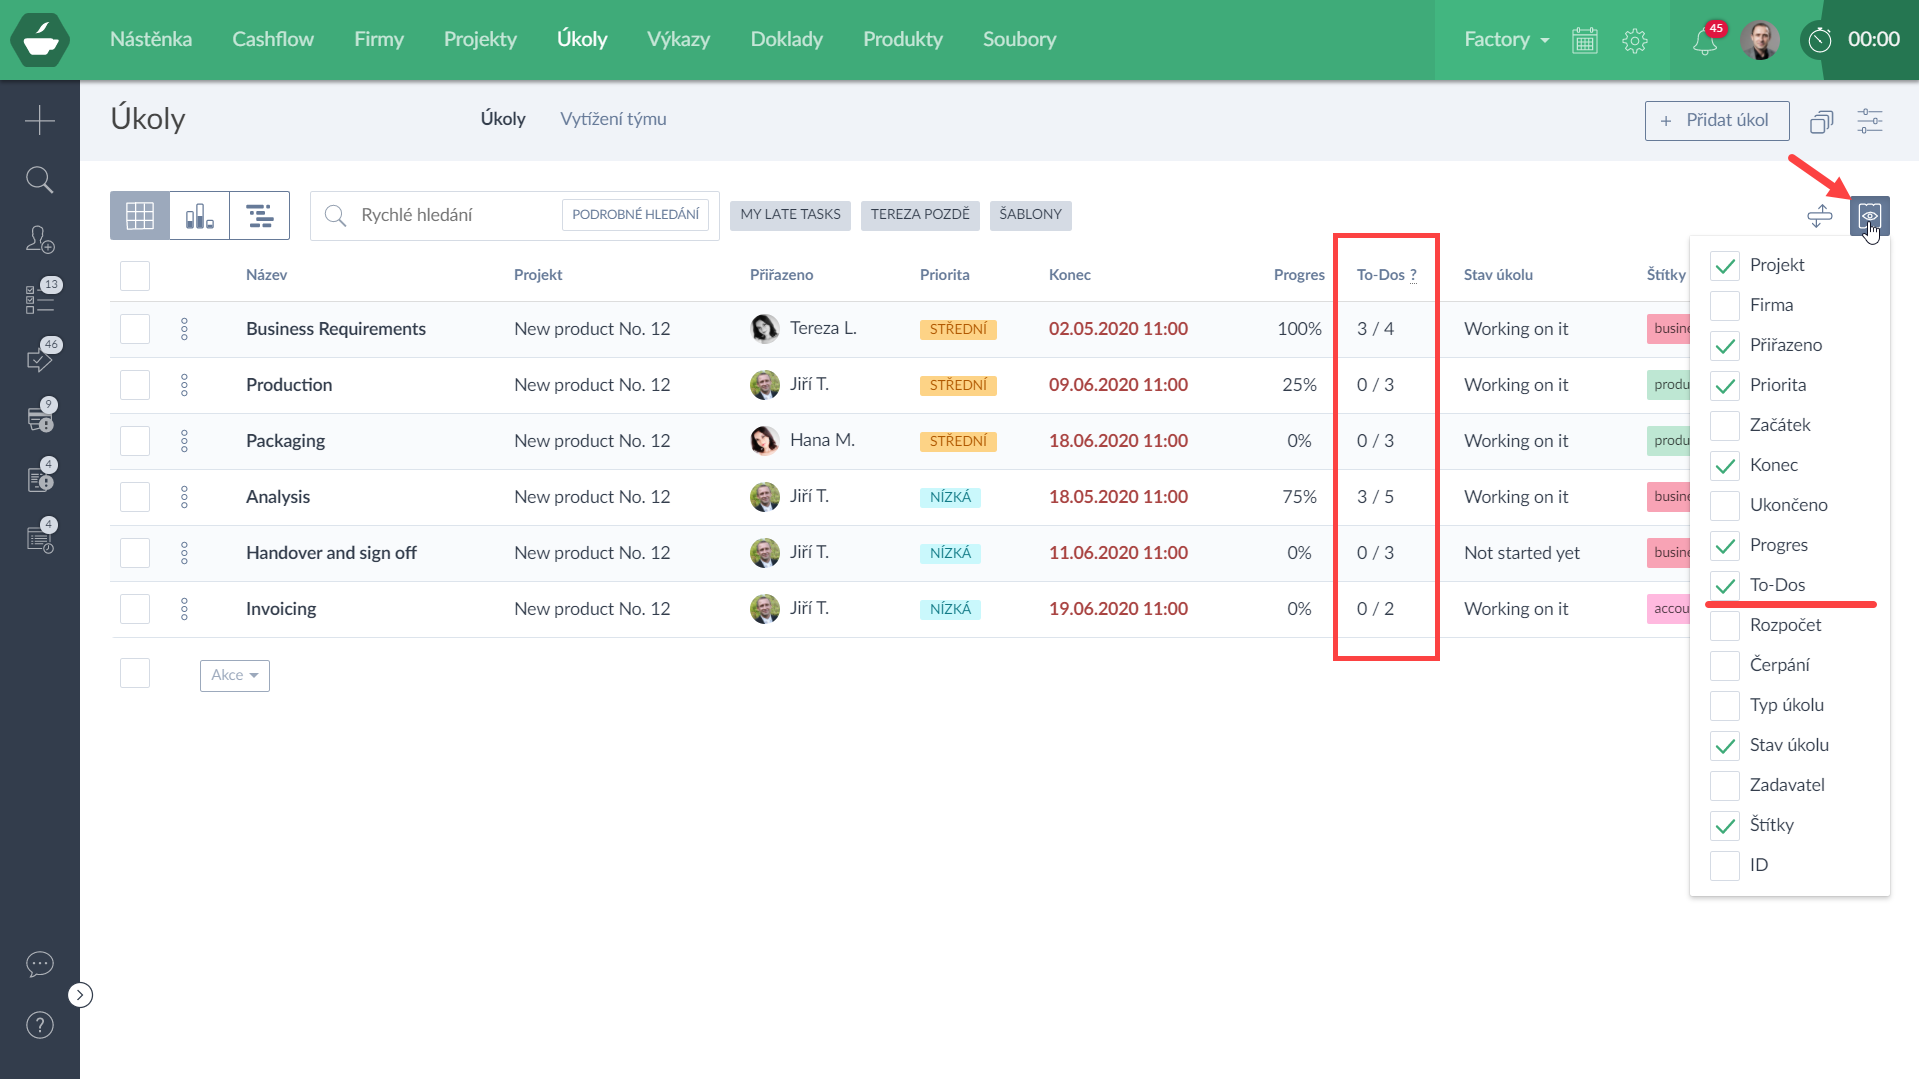Click the Přidat úkol button
This screenshot has height=1079, width=1919.
(x=1716, y=120)
